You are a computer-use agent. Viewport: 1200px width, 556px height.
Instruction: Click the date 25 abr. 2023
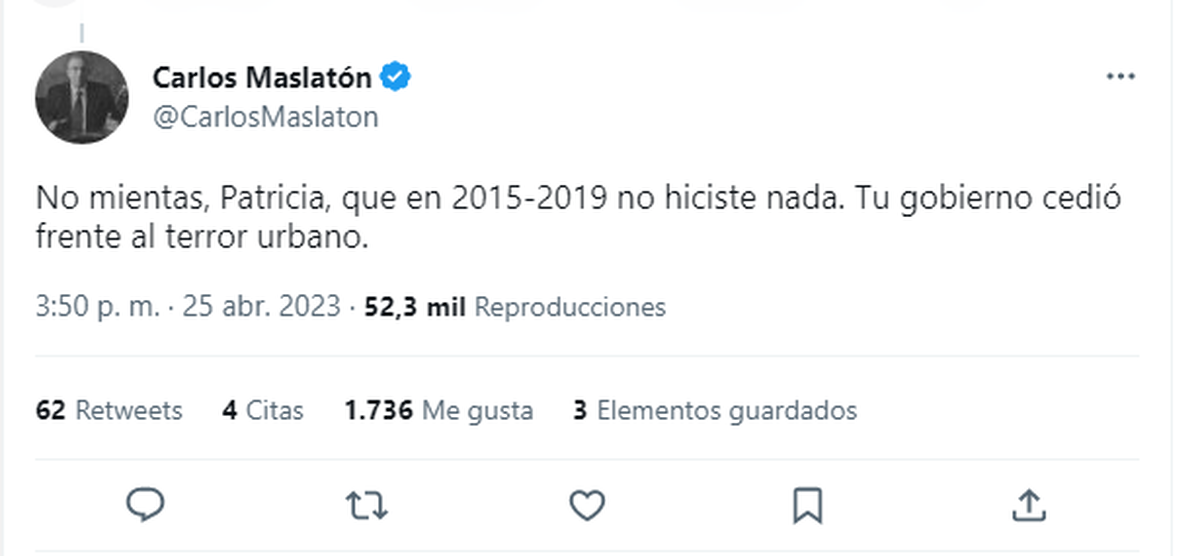coord(262,307)
